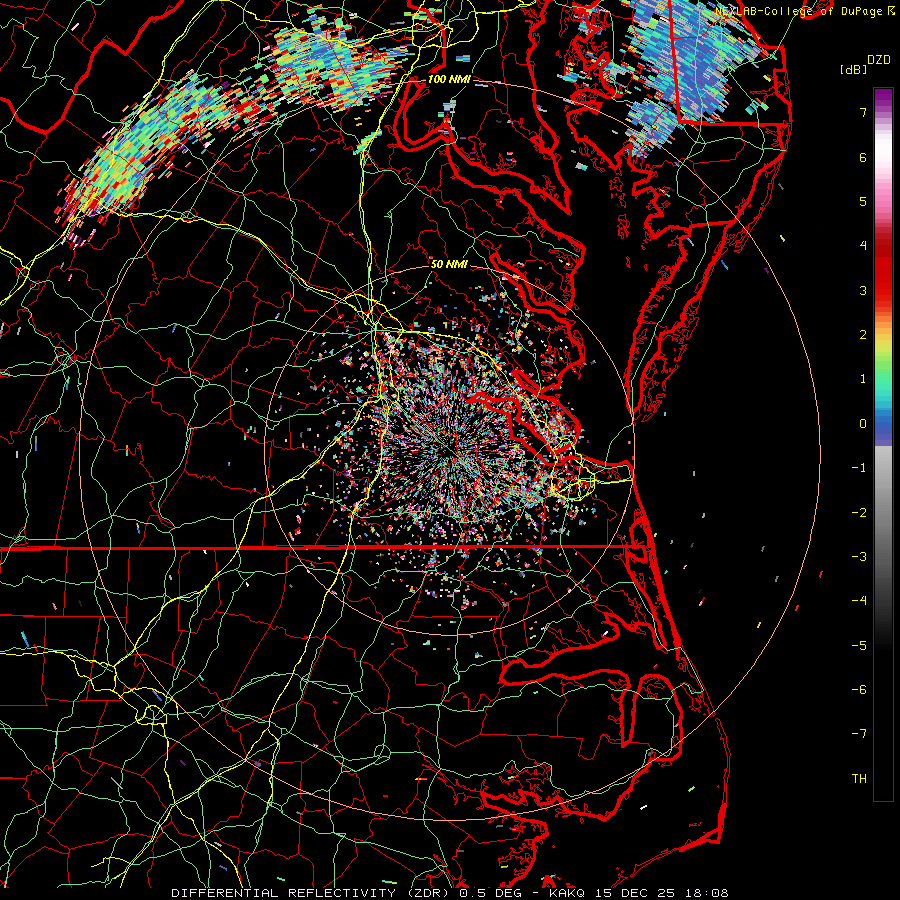Click legend value -5
This screenshot has width=900, height=900.
(x=859, y=646)
